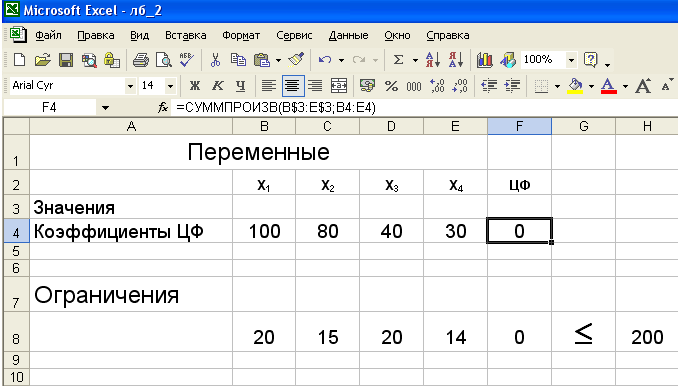Click the AutoSum sigma icon
The width and height of the screenshot is (678, 386).
398,60
